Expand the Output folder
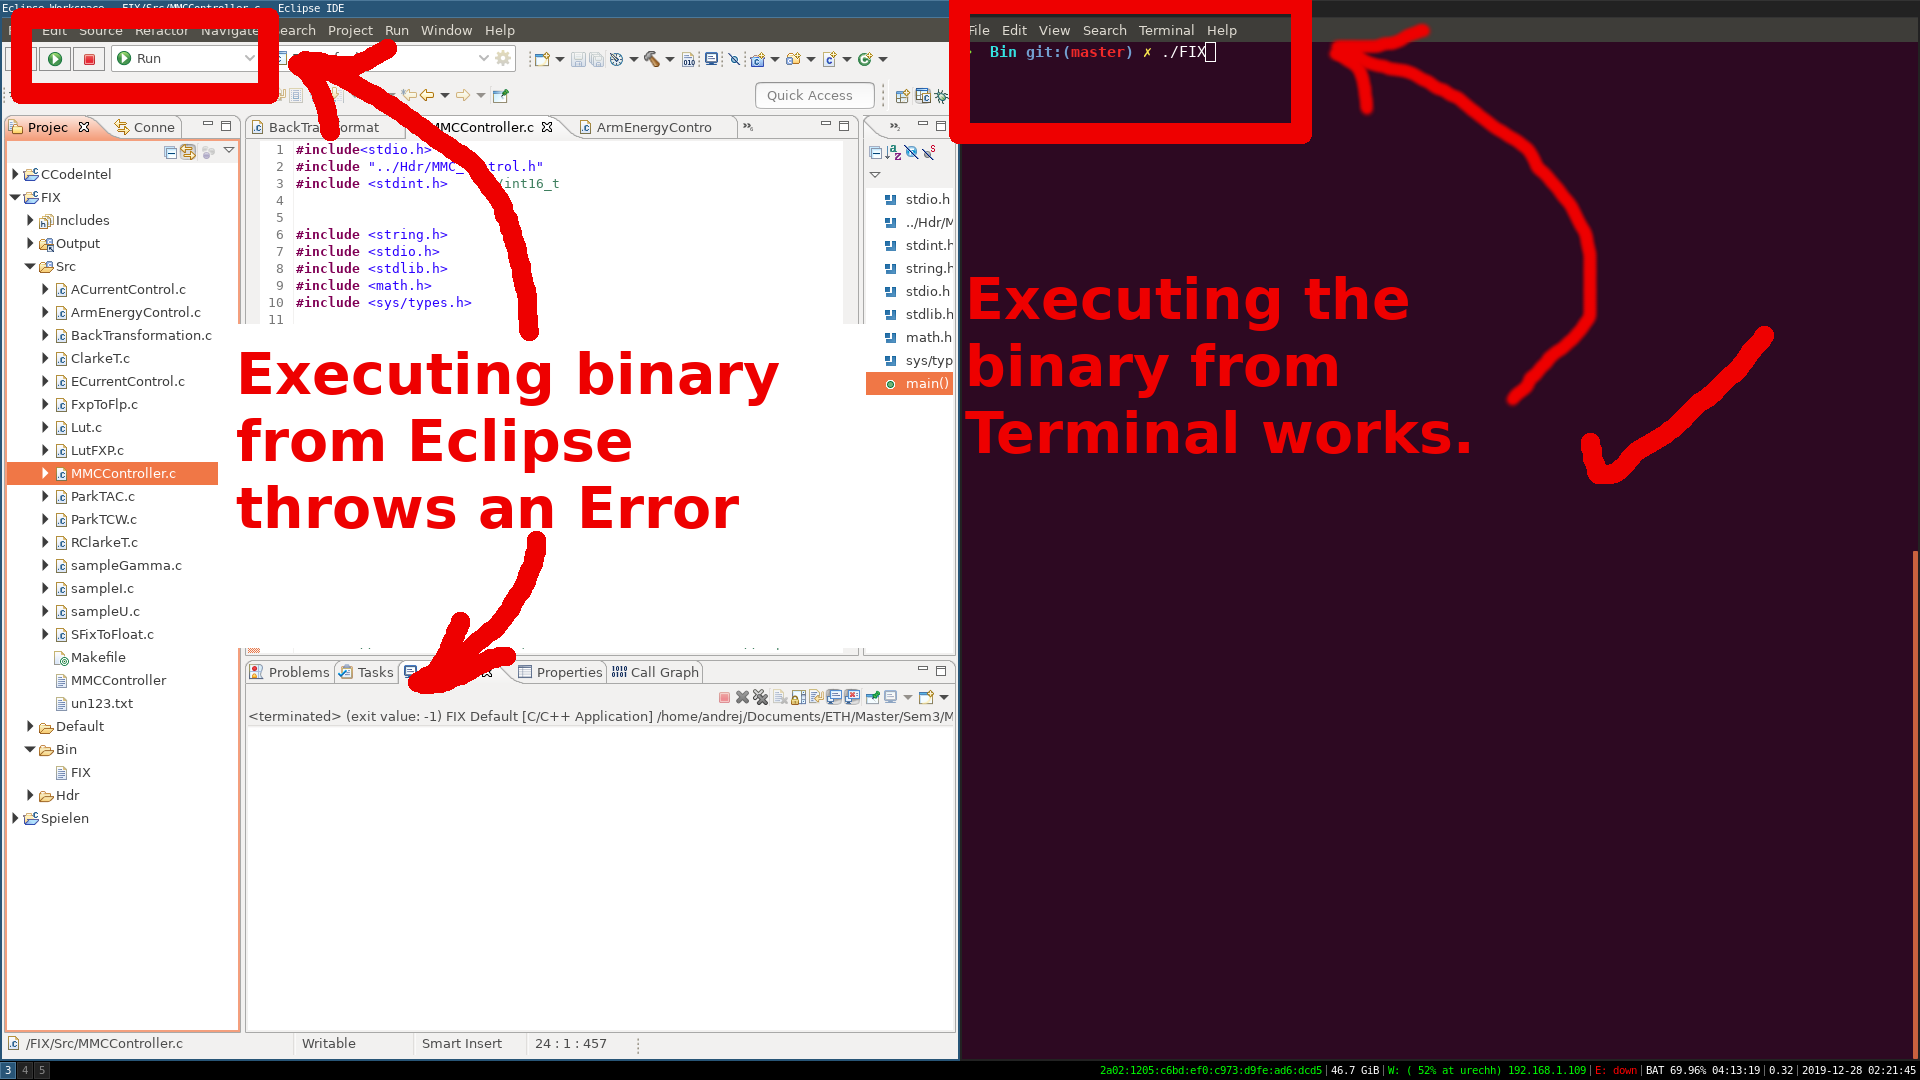This screenshot has height=1080, width=1920. [x=30, y=243]
